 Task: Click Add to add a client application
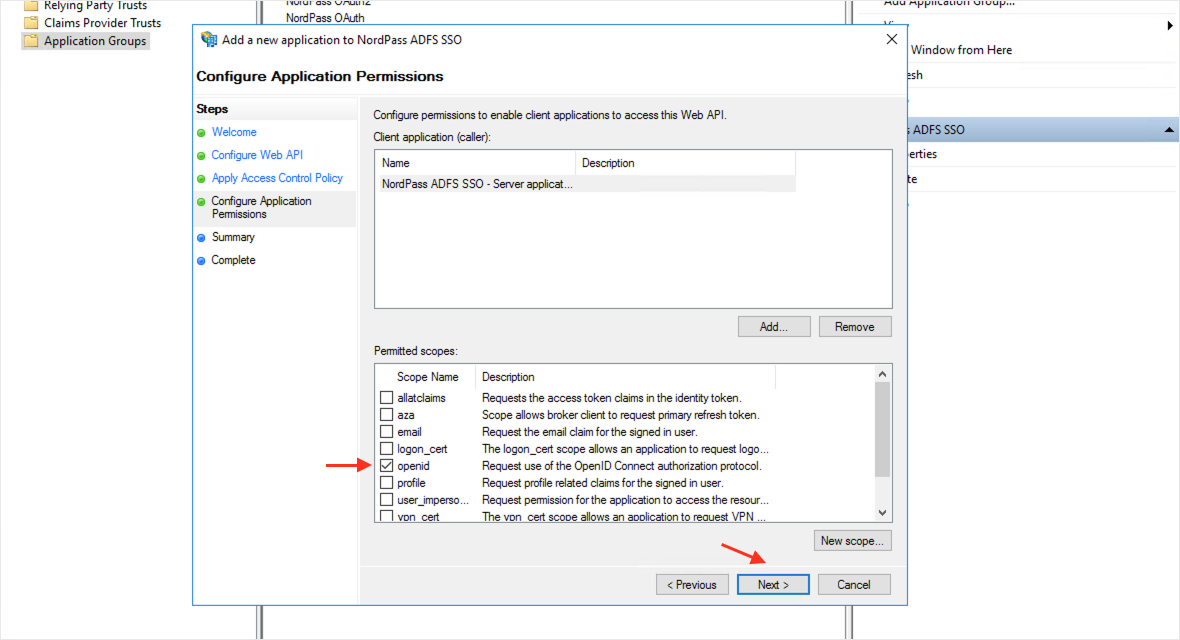pyautogui.click(x=774, y=327)
